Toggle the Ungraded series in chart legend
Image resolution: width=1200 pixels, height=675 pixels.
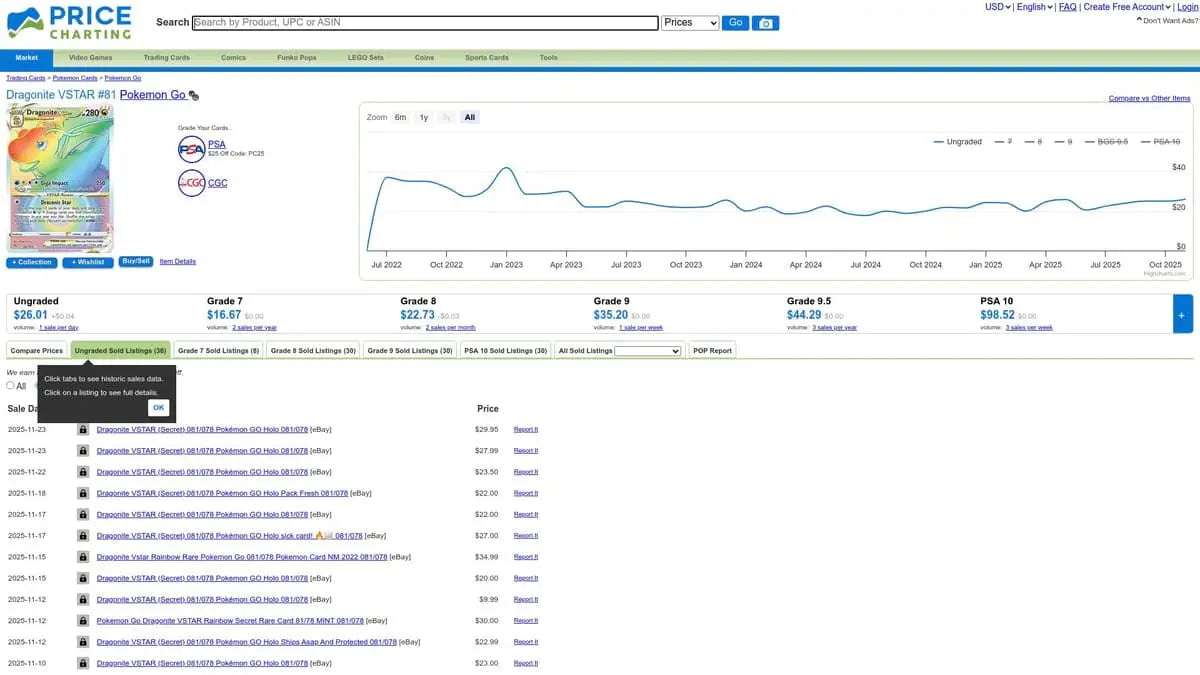[957, 142]
